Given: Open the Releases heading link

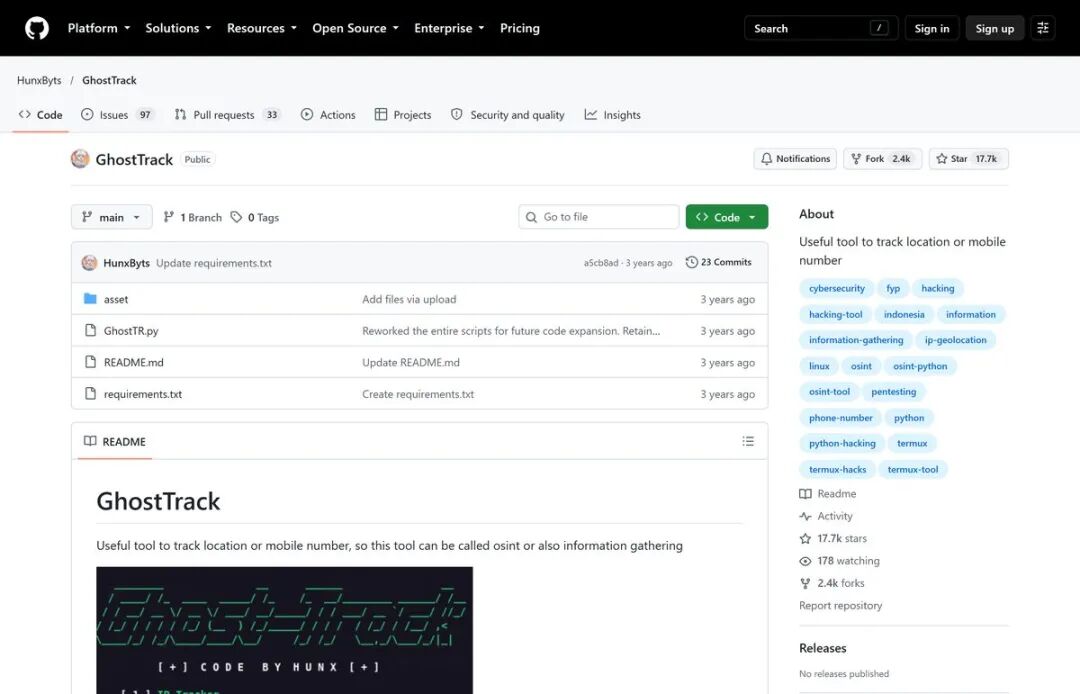Looking at the screenshot, I should (x=822, y=649).
